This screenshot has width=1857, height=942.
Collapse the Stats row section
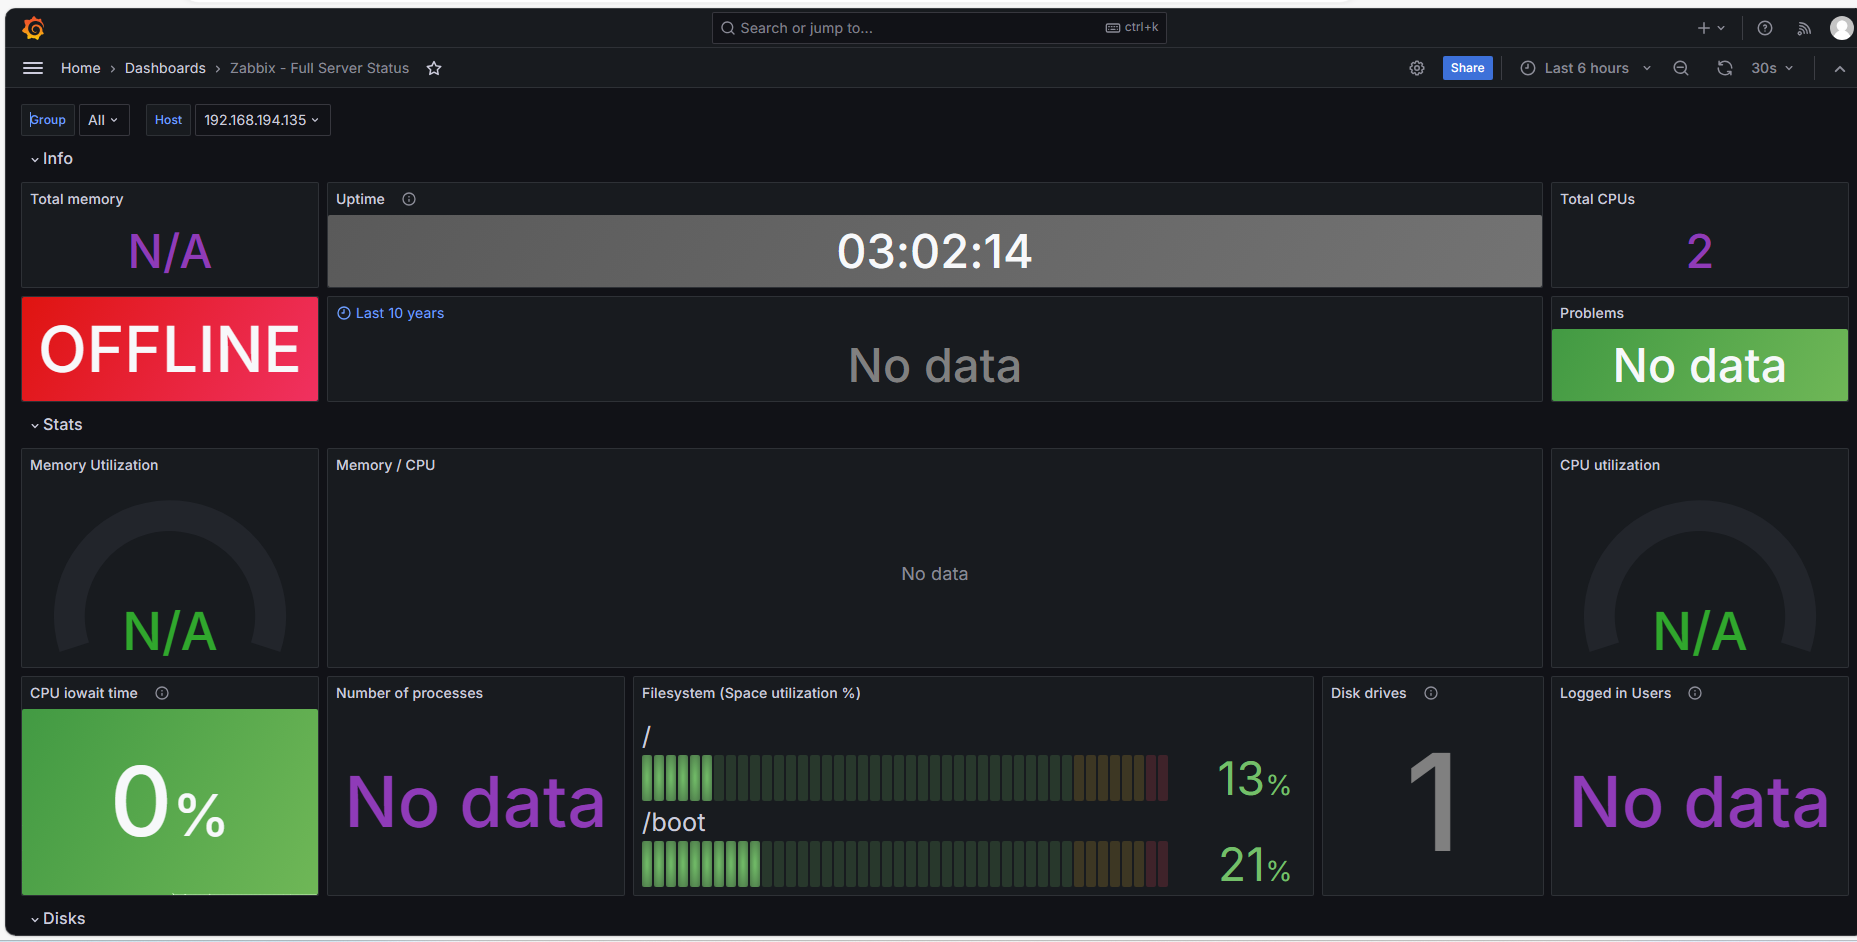56,425
